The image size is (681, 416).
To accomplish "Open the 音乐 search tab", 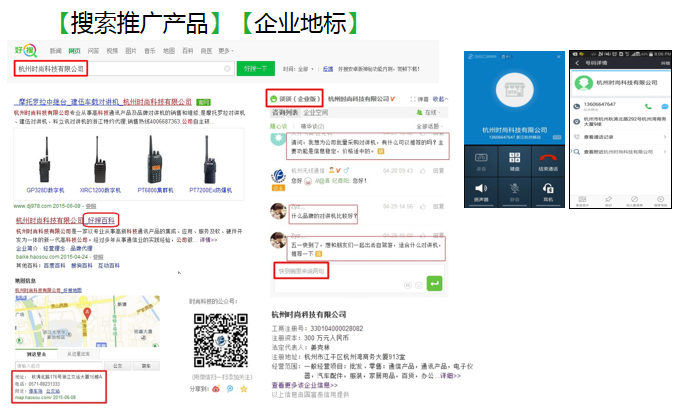I will pyautogui.click(x=150, y=51).
